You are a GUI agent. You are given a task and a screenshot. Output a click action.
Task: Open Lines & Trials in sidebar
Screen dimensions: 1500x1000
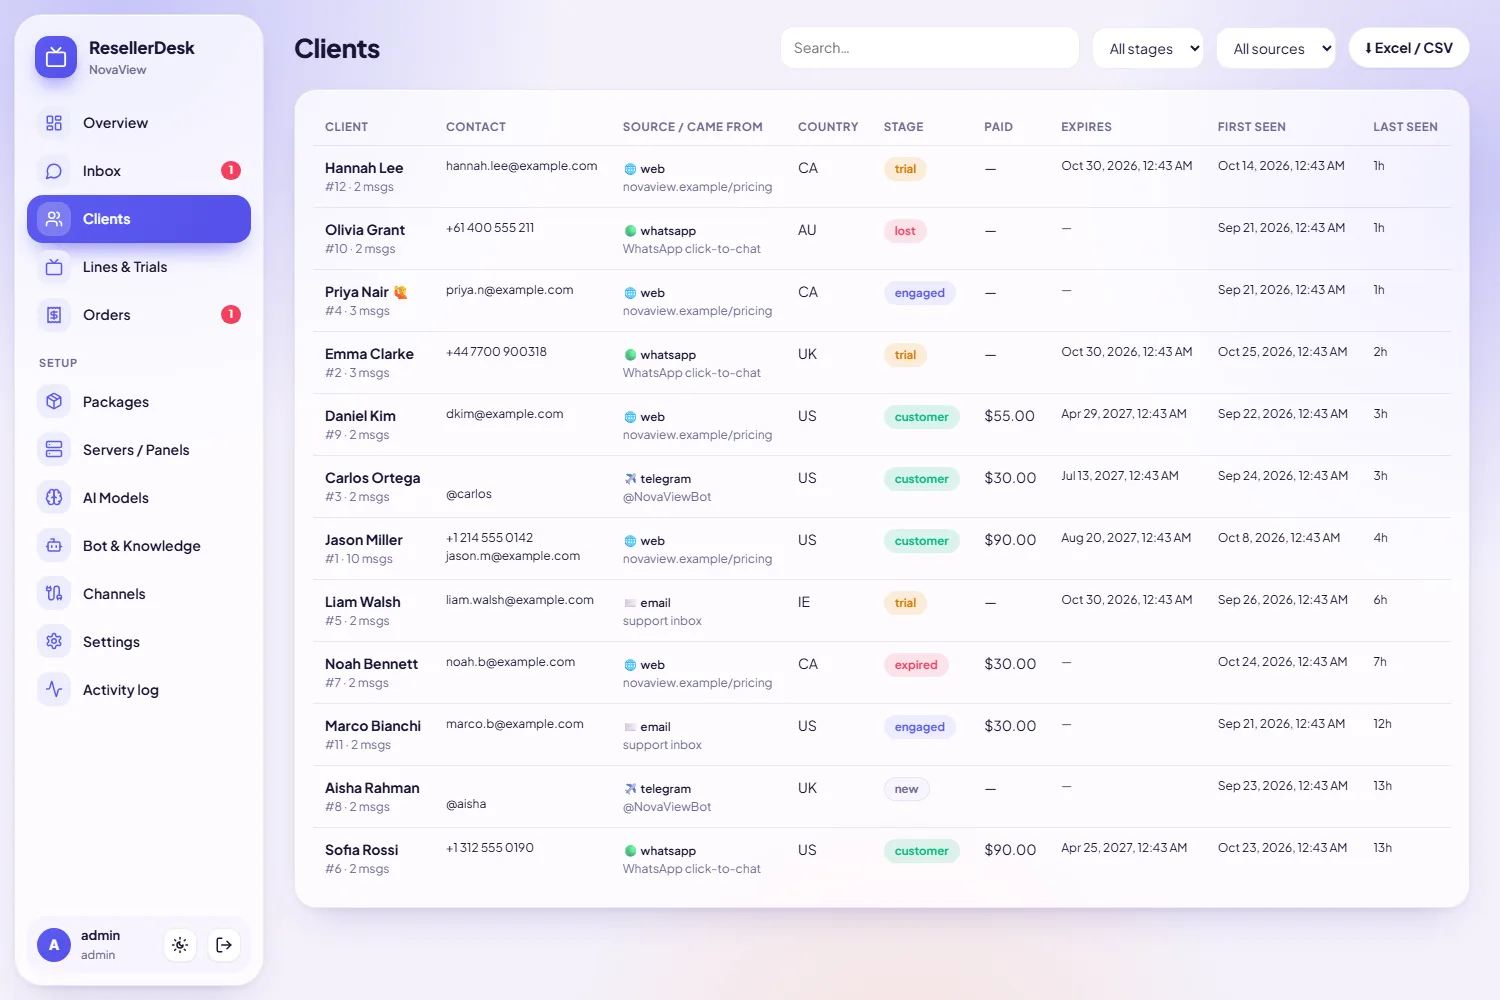pyautogui.click(x=139, y=267)
